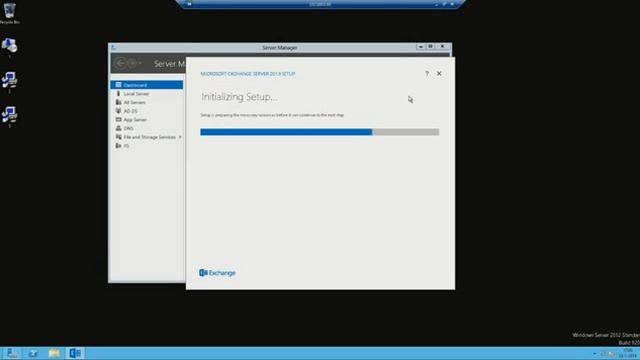Screen dimensions: 640x360
Task: Open the DNS role page
Action: (147, 128)
